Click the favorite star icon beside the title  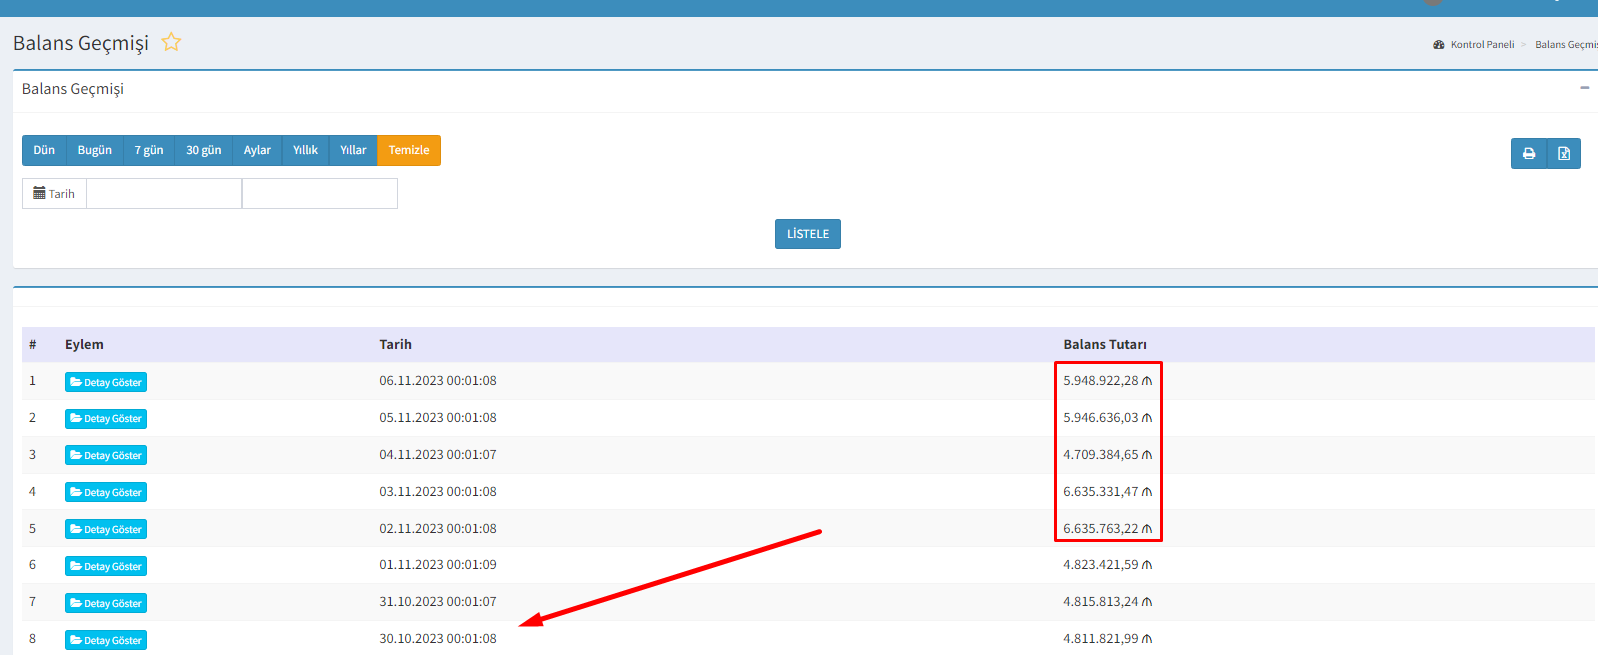pos(171,42)
